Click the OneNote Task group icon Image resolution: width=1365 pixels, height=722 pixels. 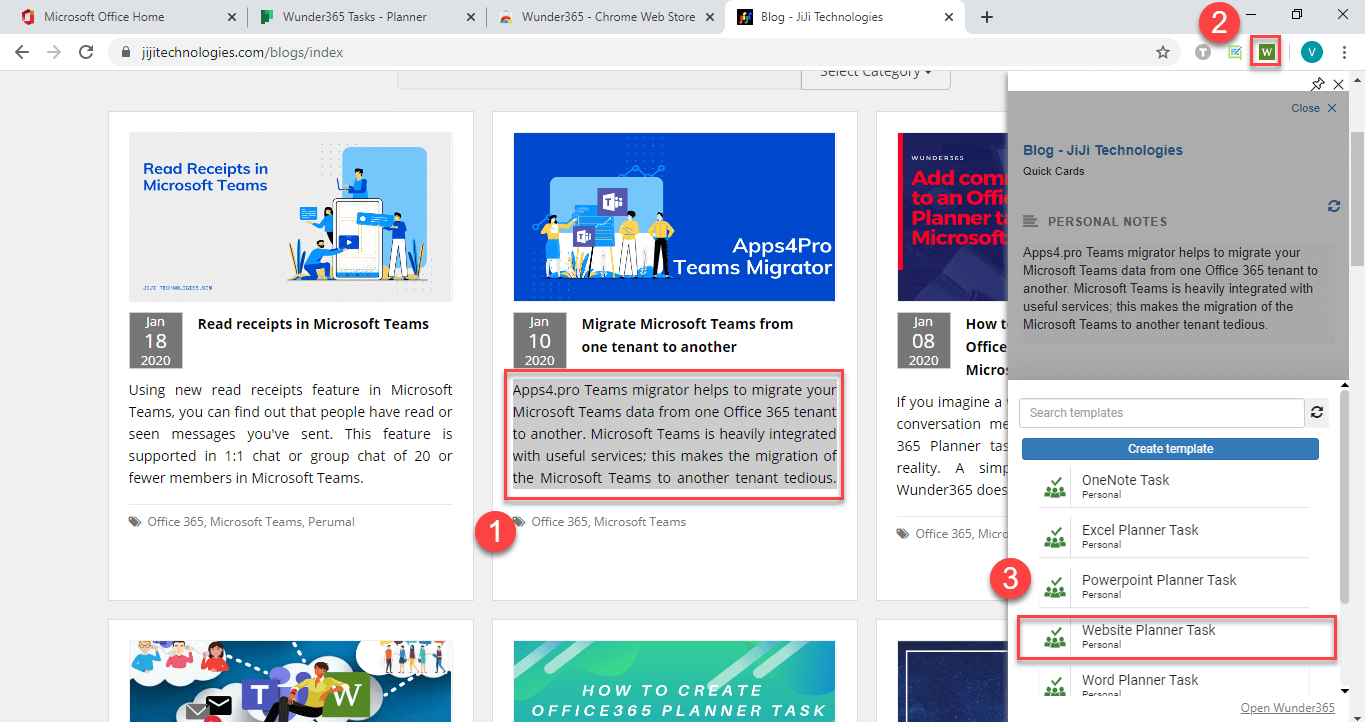pos(1054,487)
